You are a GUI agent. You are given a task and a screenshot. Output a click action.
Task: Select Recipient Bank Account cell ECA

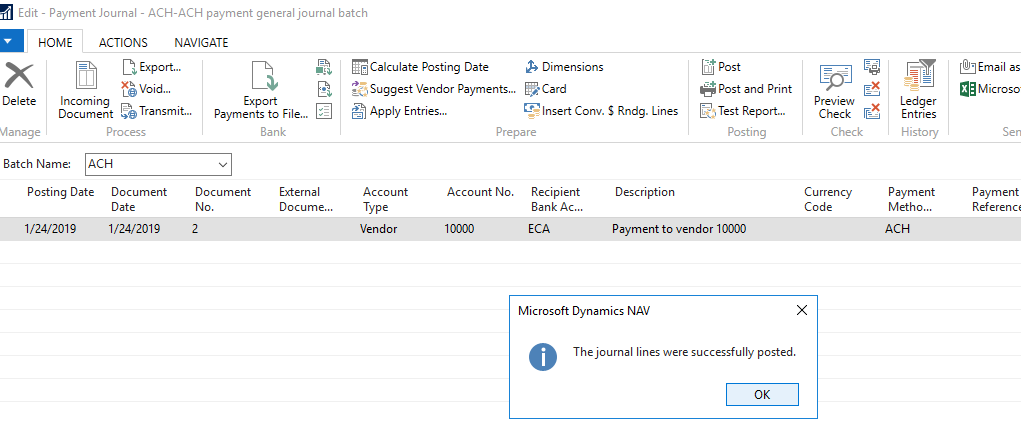tap(538, 229)
